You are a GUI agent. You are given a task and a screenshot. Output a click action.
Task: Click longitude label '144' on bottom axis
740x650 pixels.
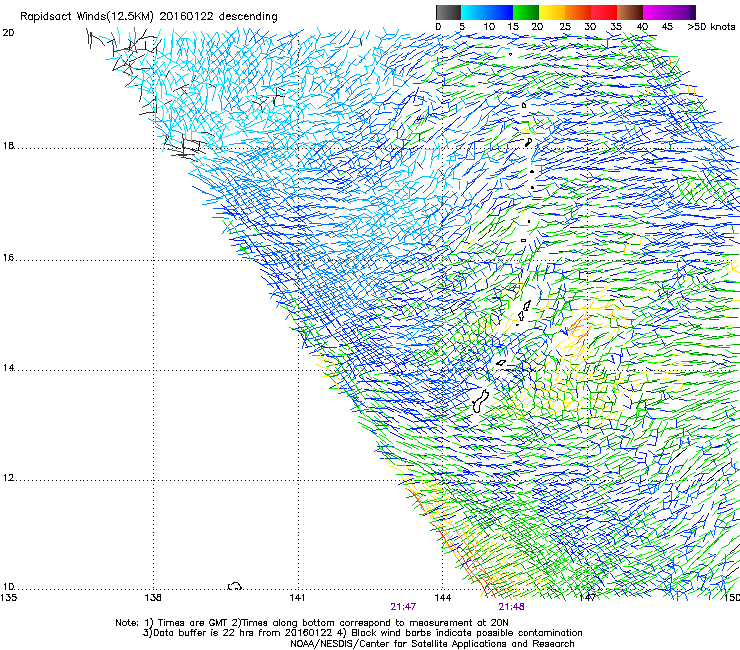pyautogui.click(x=442, y=598)
